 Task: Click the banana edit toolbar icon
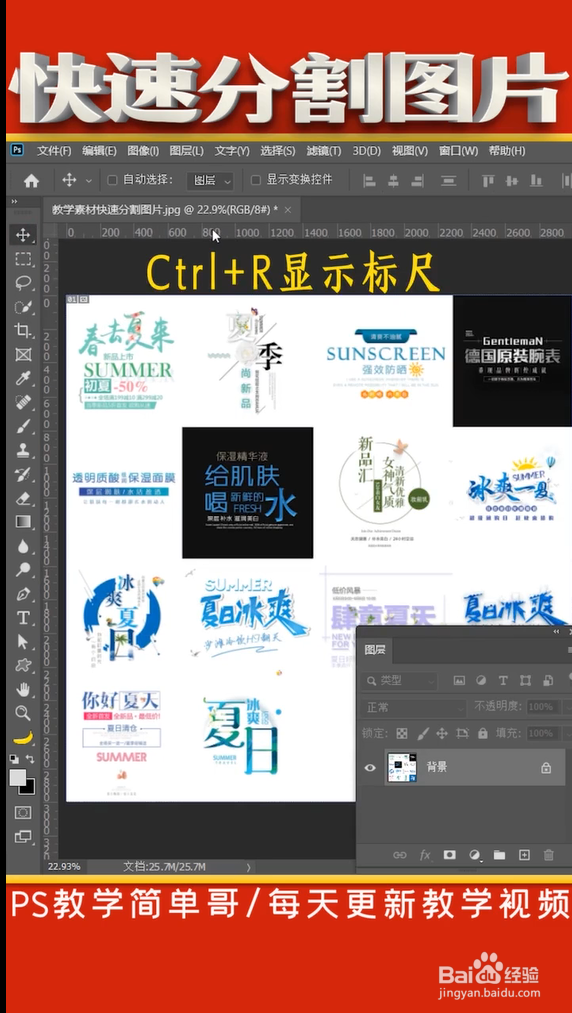(23, 737)
